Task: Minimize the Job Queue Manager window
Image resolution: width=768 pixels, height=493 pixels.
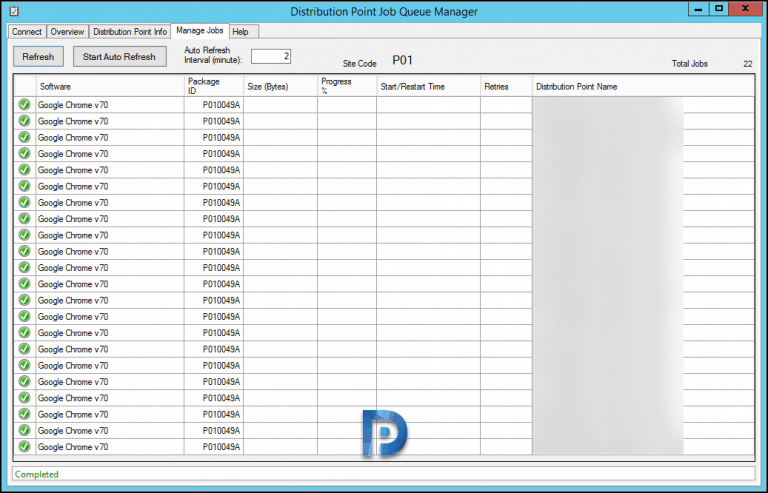Action: 698,9
